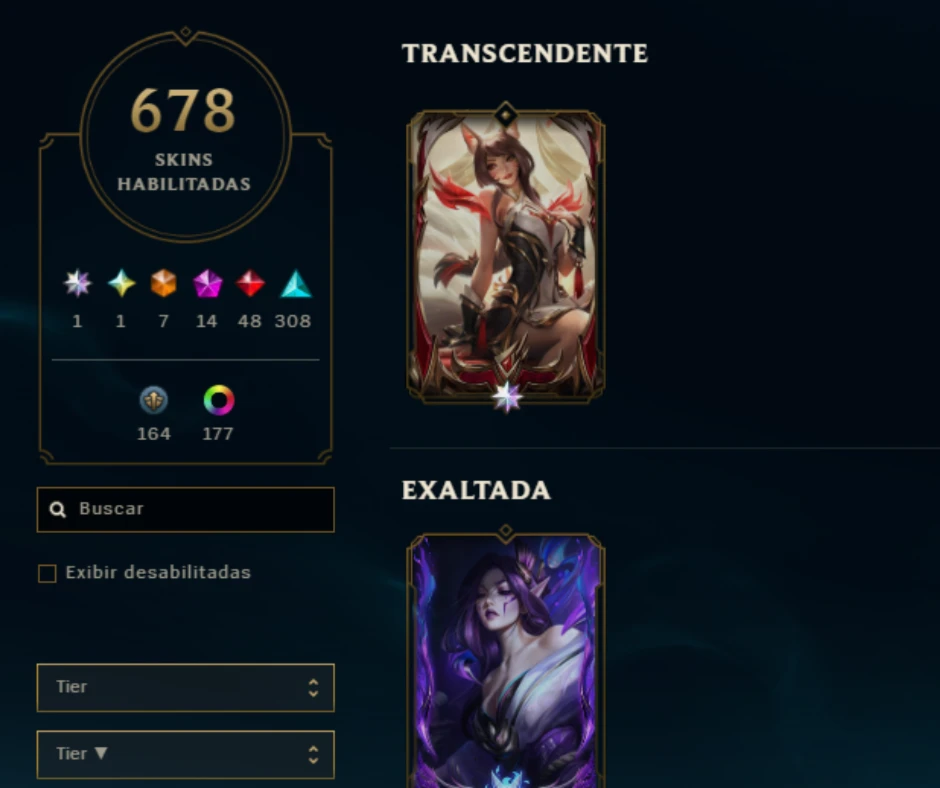Open the Exaltada purple skin card
Screen dimensions: 940x788
pyautogui.click(x=506, y=660)
